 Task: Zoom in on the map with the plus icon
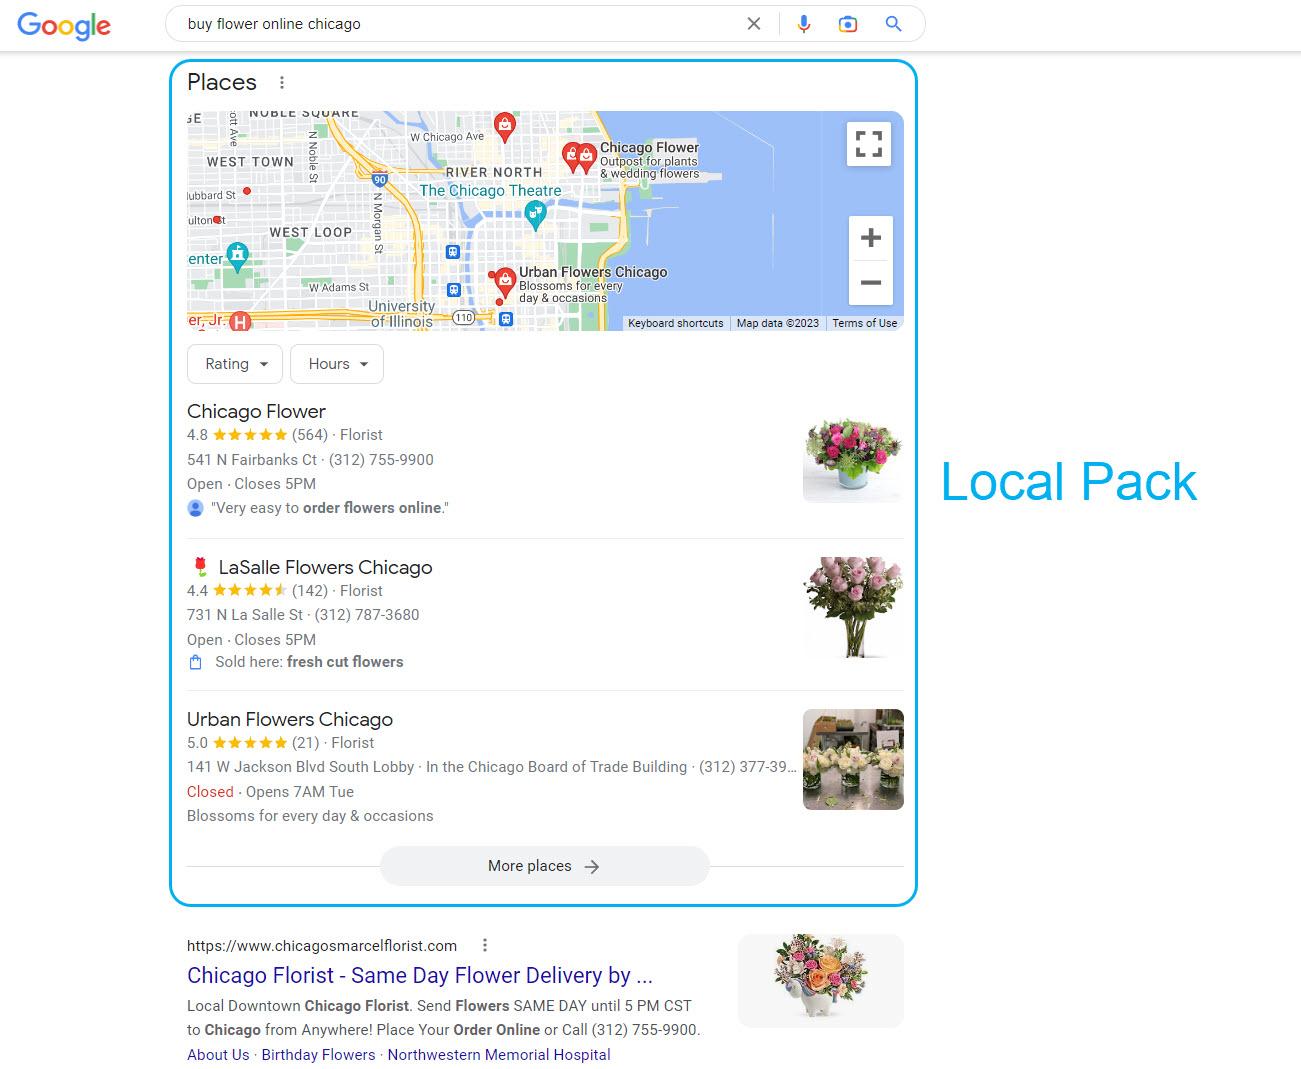(870, 238)
